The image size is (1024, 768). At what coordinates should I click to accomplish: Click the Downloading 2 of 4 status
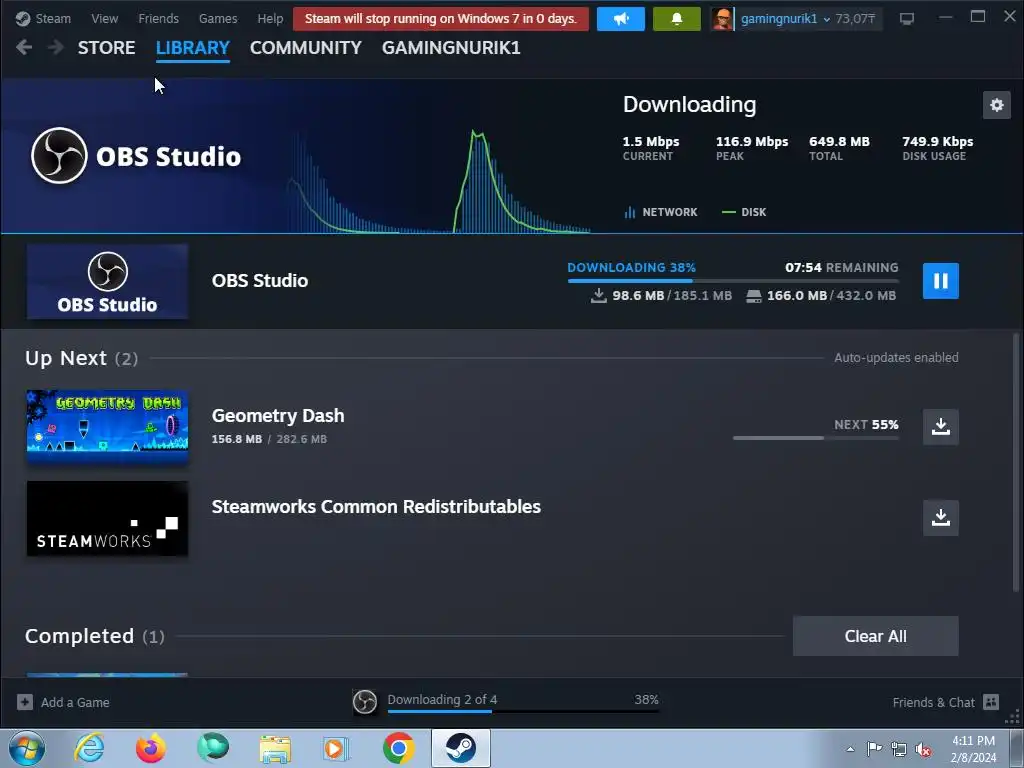(442, 699)
